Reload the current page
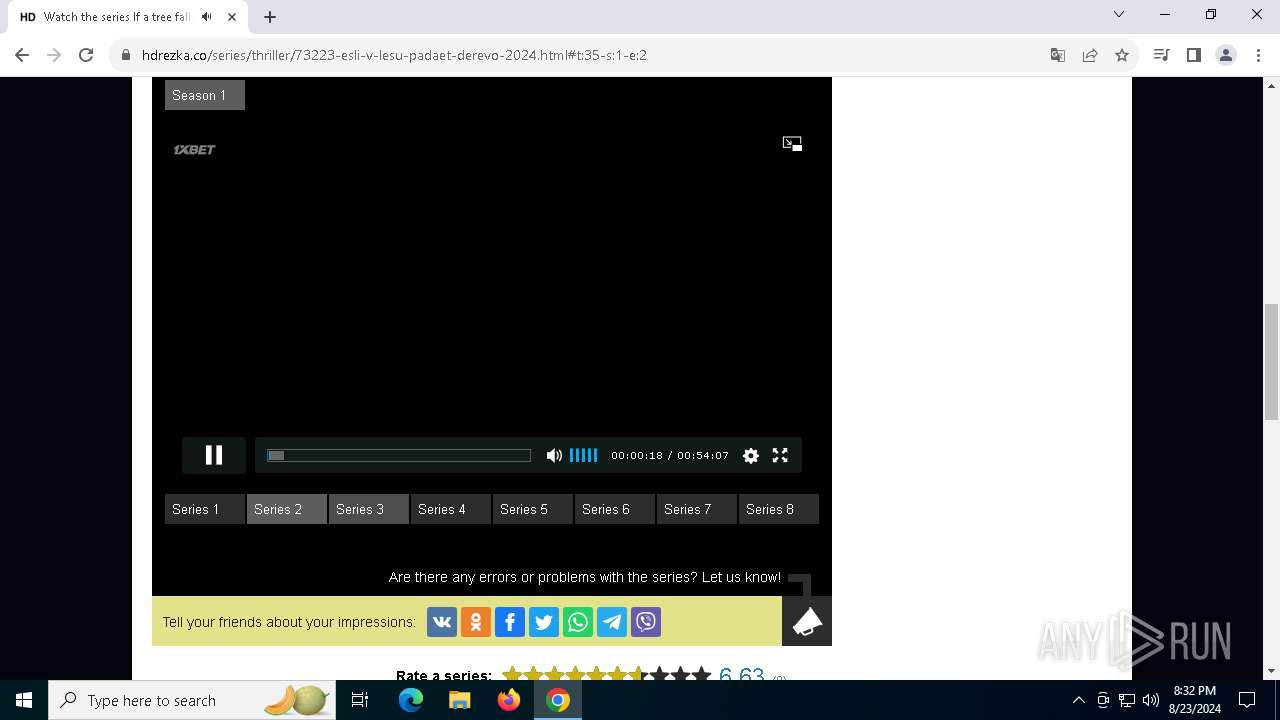 [86, 55]
